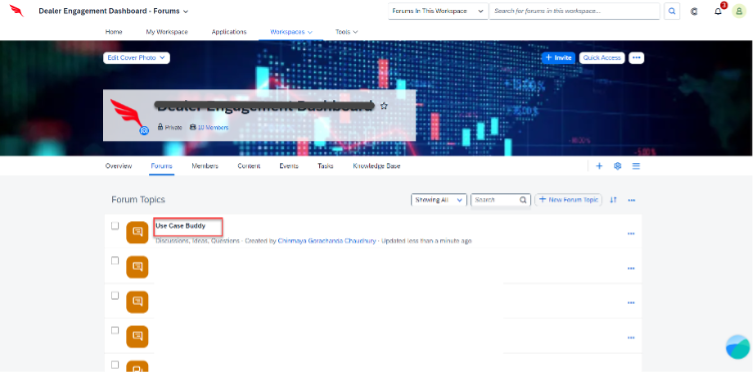755x373 pixels.
Task: Click the icon left of the notification bell
Action: [694, 12]
